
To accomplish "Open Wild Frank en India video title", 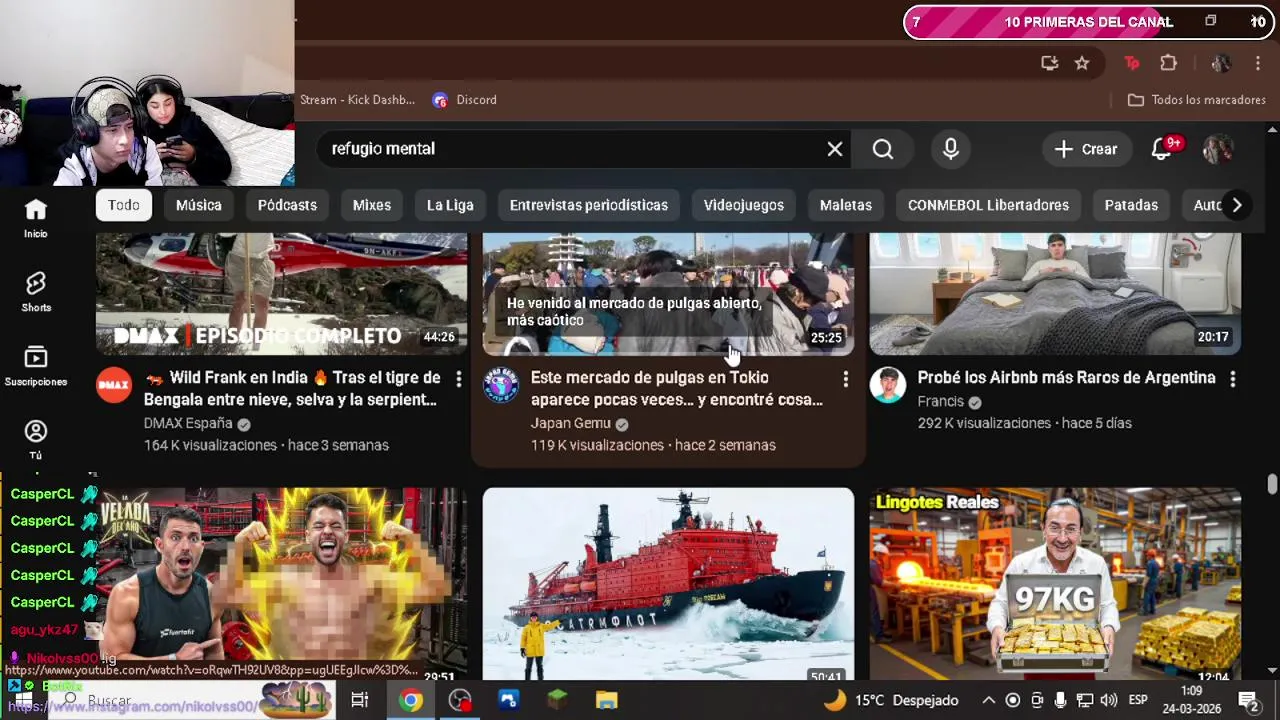I will coord(292,389).
